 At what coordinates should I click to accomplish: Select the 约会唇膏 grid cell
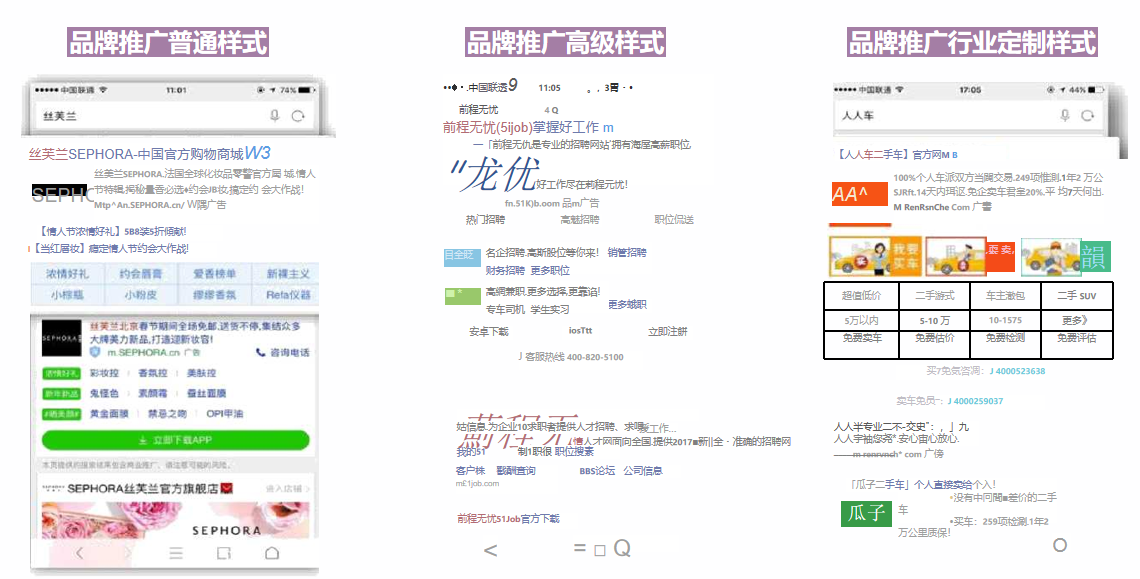click(x=140, y=274)
